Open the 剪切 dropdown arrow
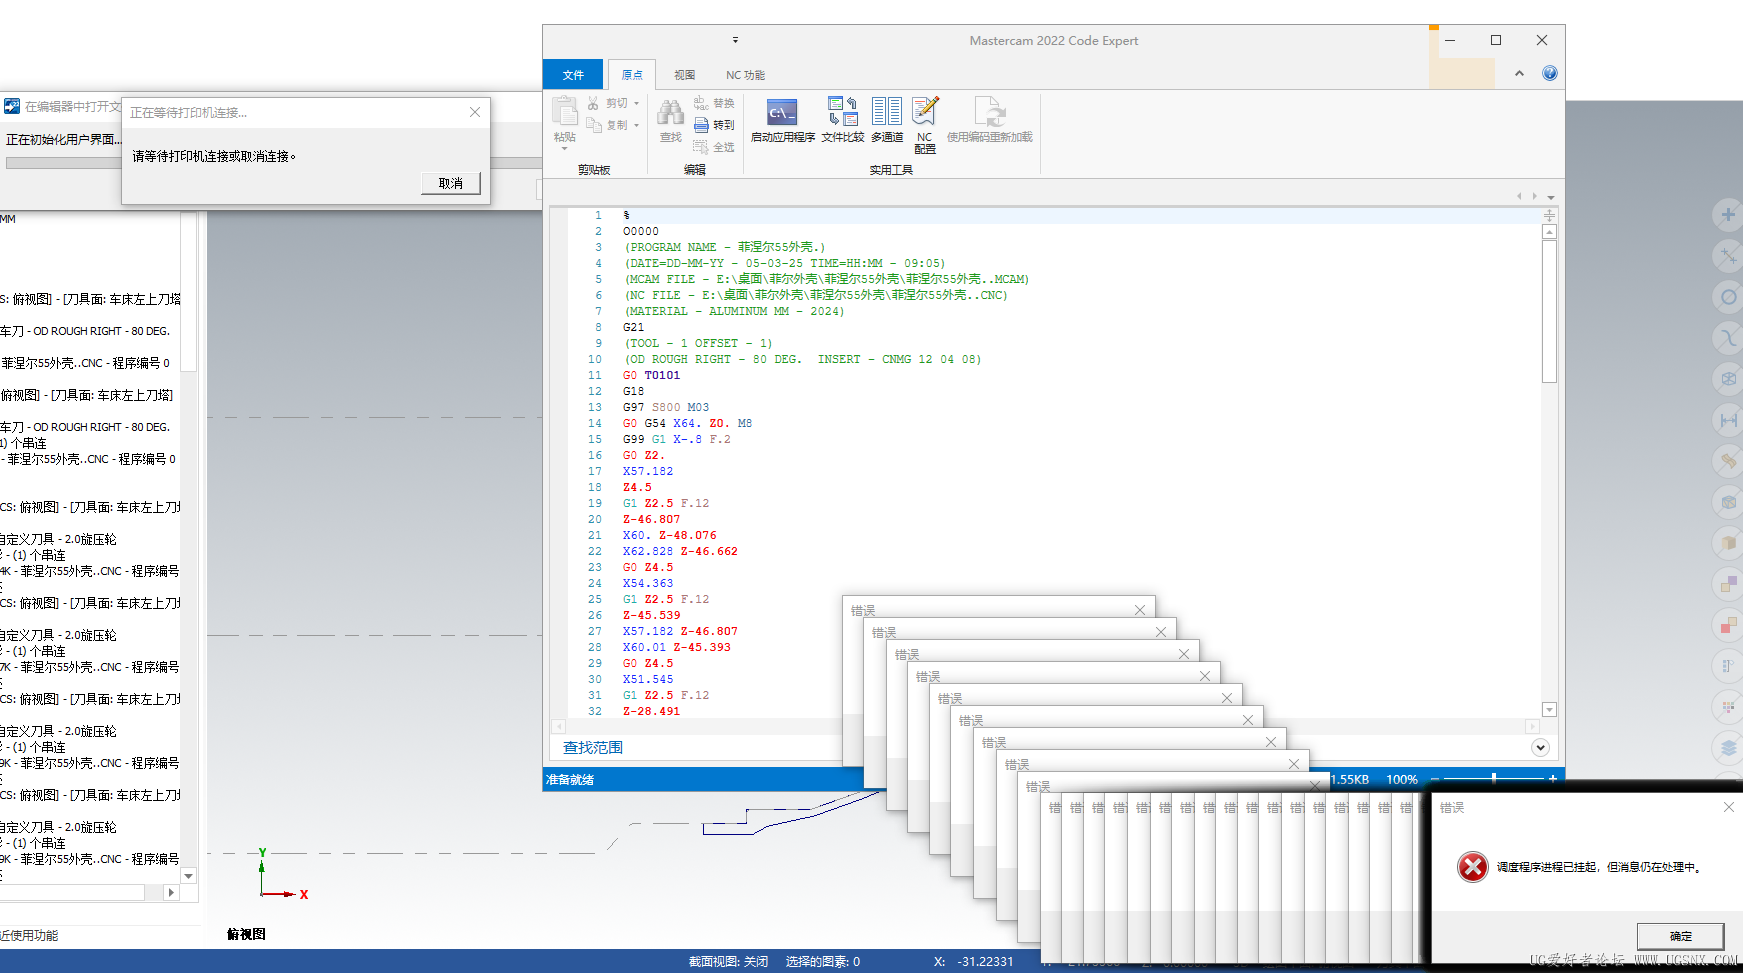The height and width of the screenshot is (973, 1743). pos(636,103)
